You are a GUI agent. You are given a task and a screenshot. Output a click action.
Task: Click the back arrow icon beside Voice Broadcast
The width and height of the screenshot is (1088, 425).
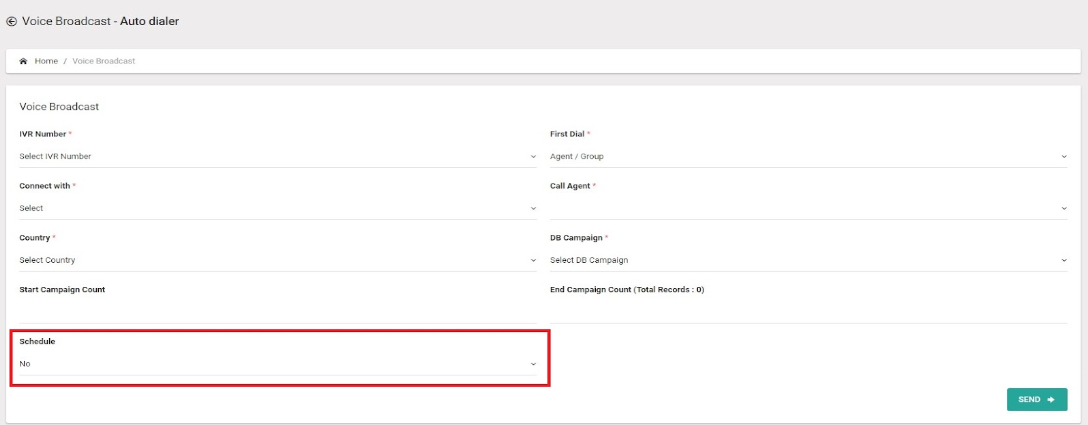(12, 21)
